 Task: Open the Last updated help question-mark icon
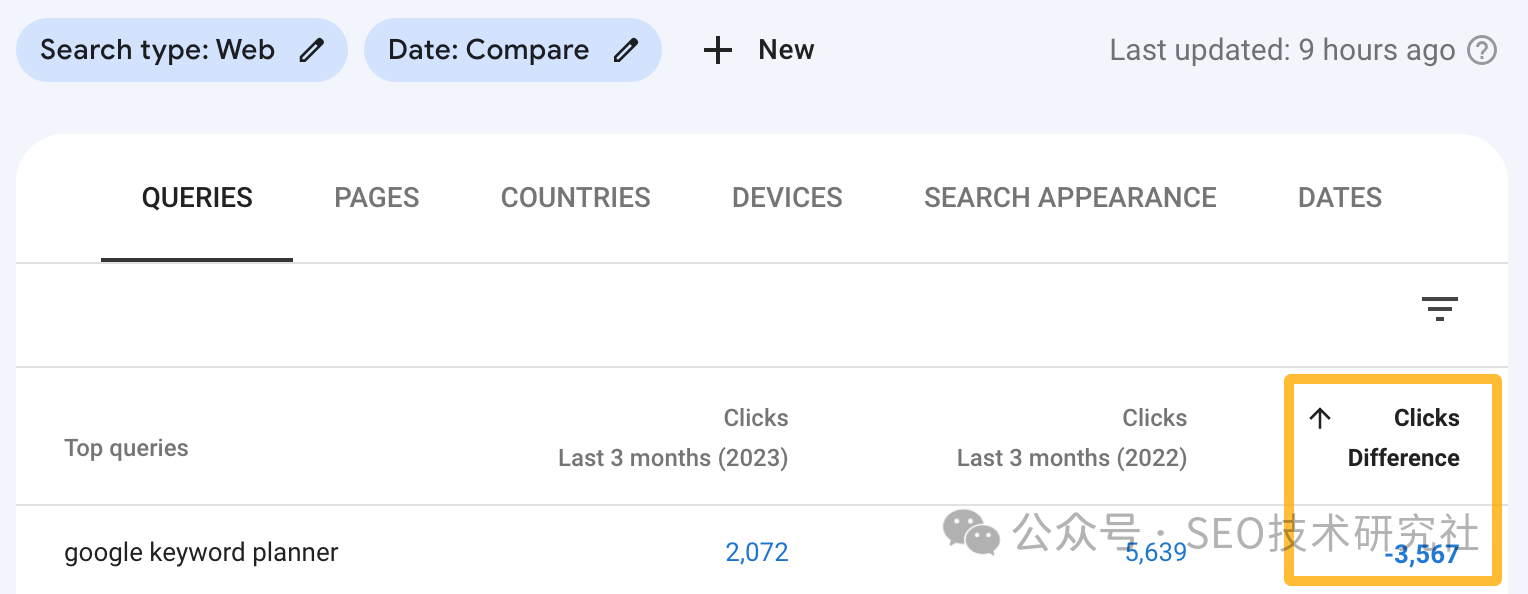pyautogui.click(x=1482, y=50)
